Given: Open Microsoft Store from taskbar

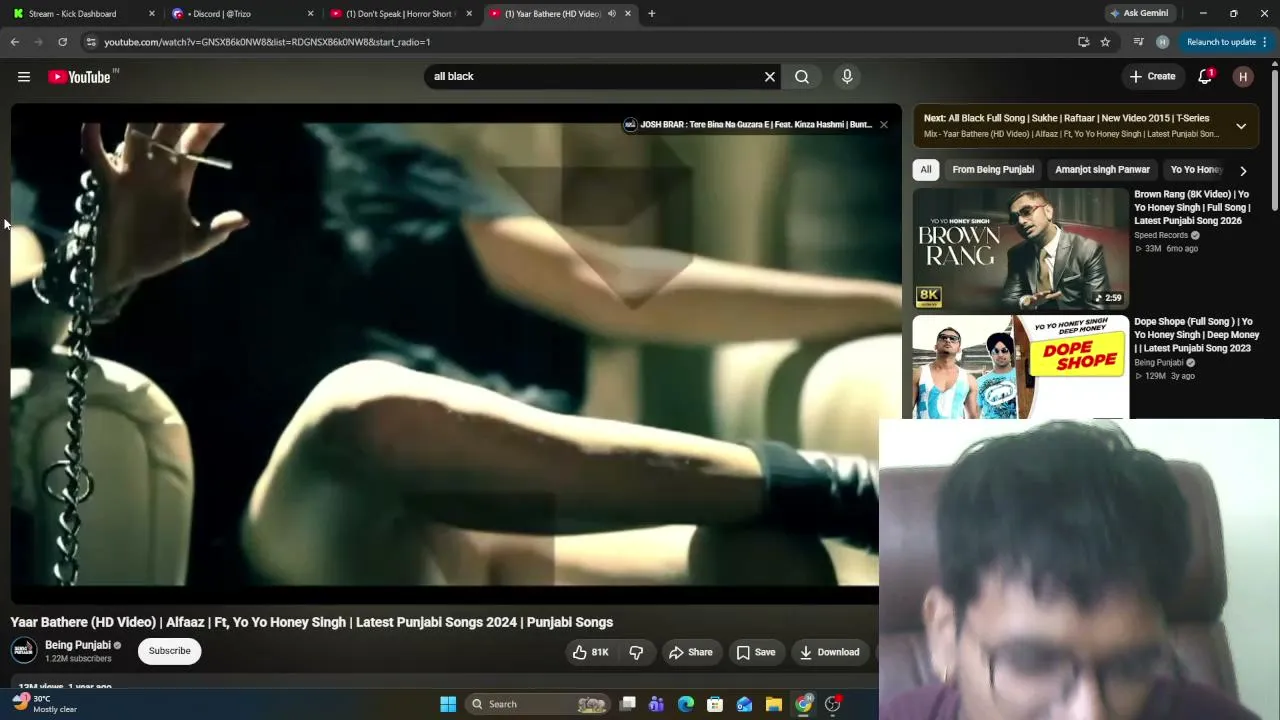Looking at the screenshot, I should (x=715, y=704).
